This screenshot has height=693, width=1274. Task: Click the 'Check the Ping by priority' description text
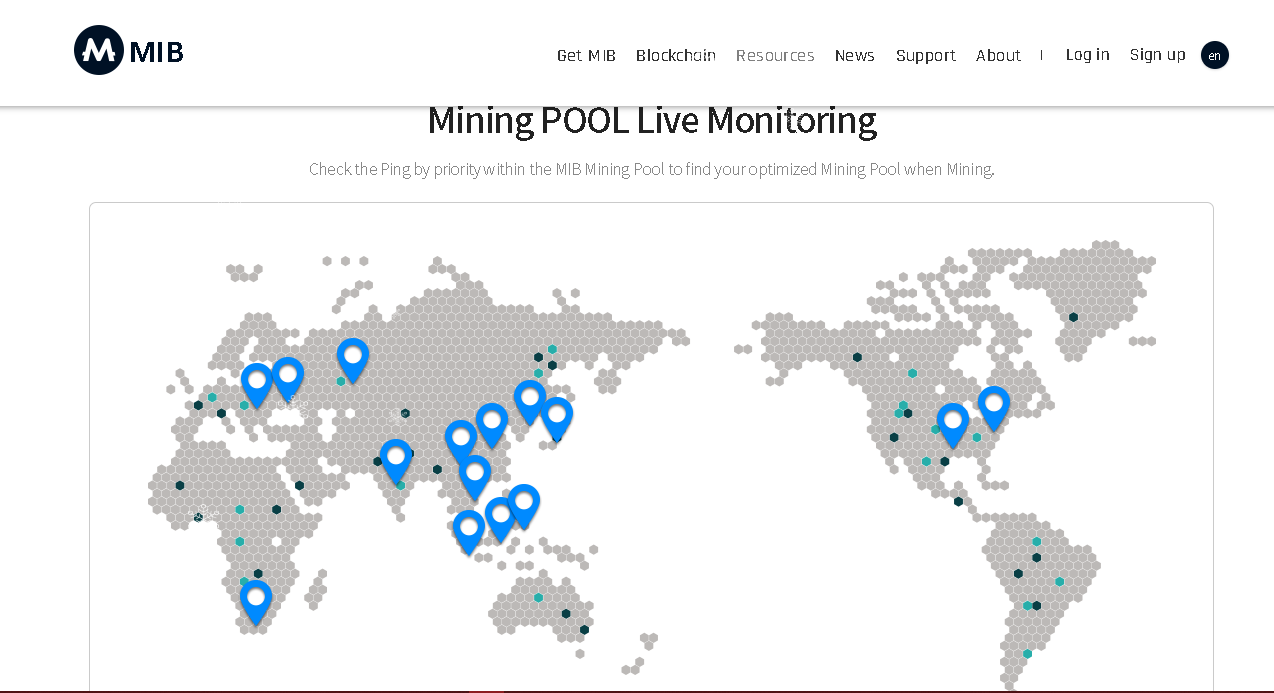[x=652, y=169]
